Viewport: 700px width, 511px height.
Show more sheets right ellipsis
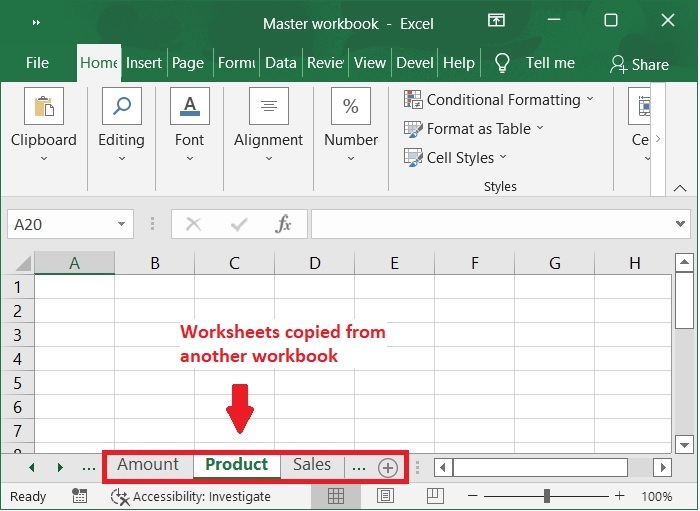[359, 468]
